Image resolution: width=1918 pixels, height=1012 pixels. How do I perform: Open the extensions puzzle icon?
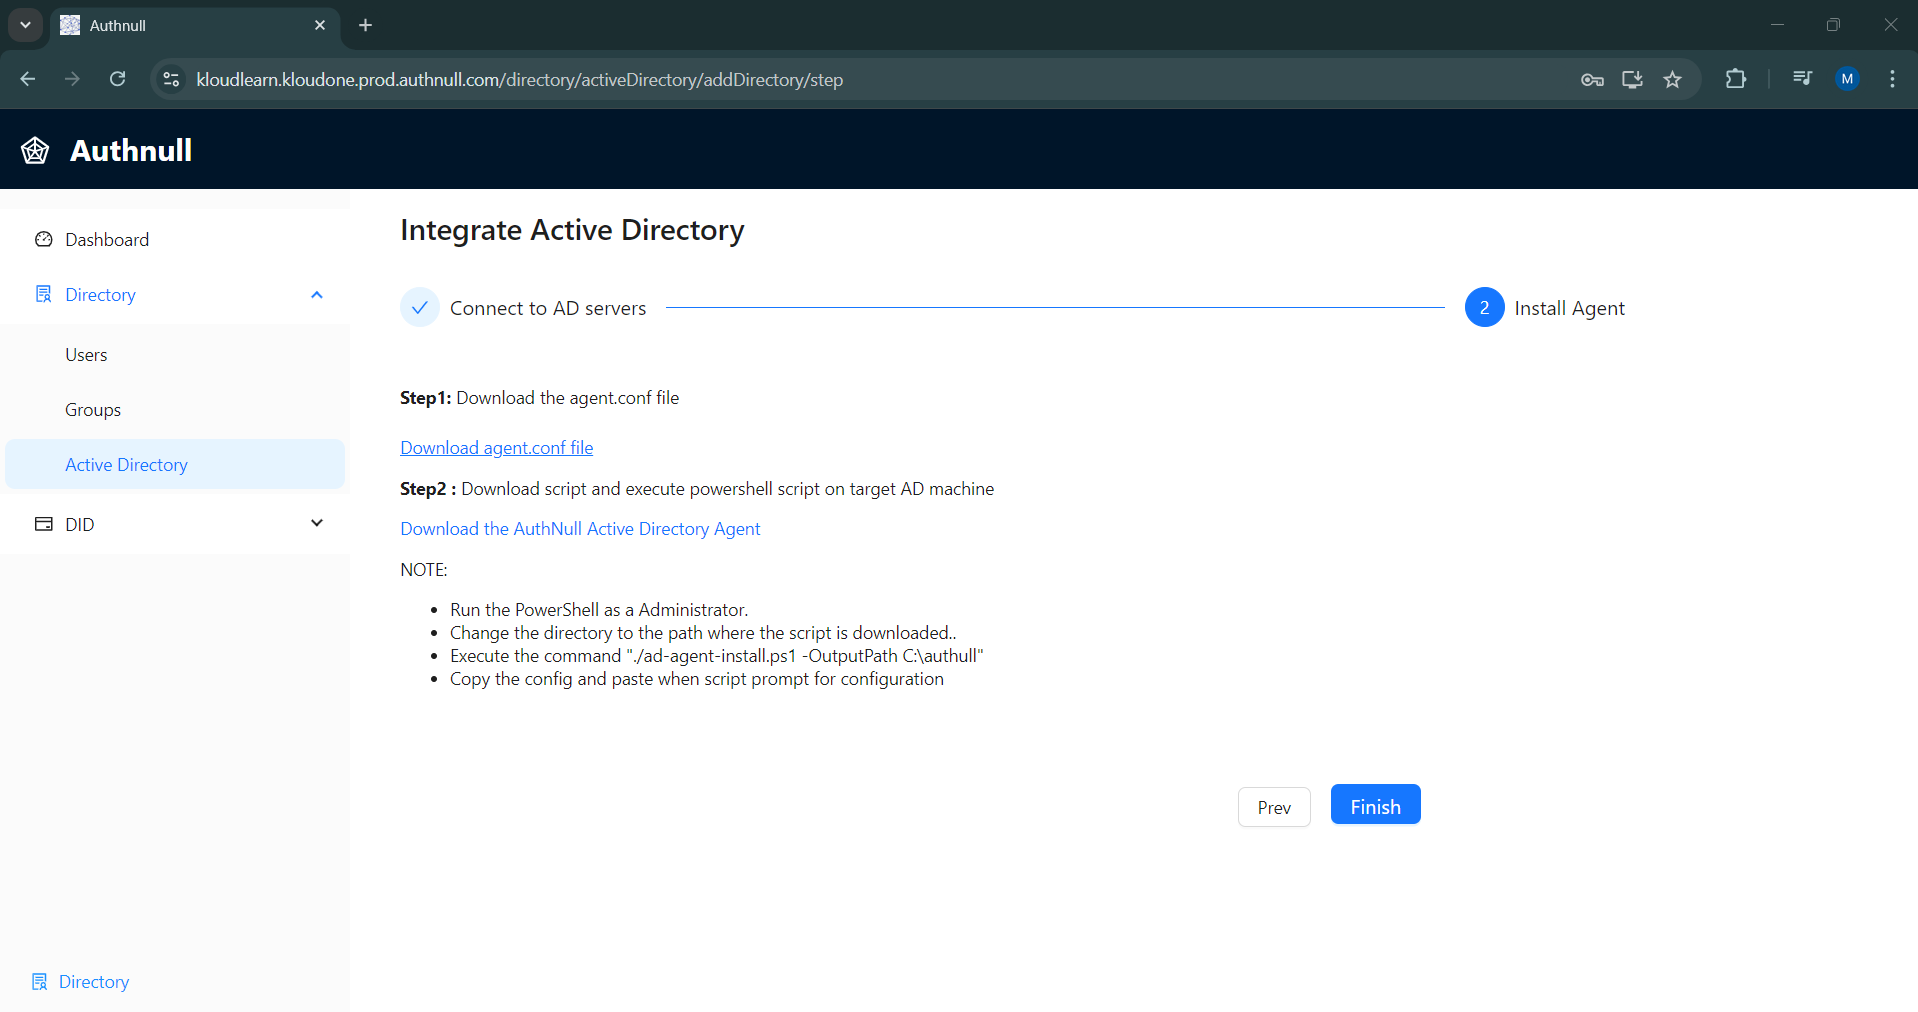(1736, 79)
